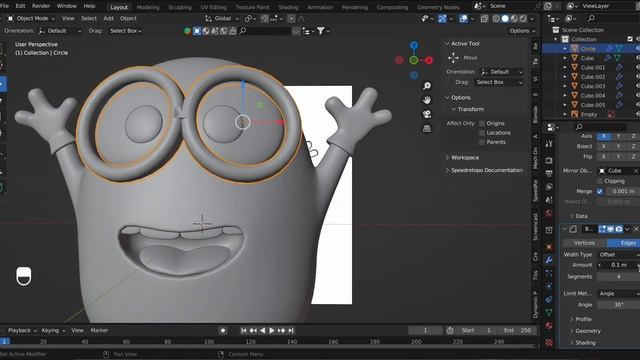Select solid viewport shading sphere
The image size is (640, 360).
point(505,18)
